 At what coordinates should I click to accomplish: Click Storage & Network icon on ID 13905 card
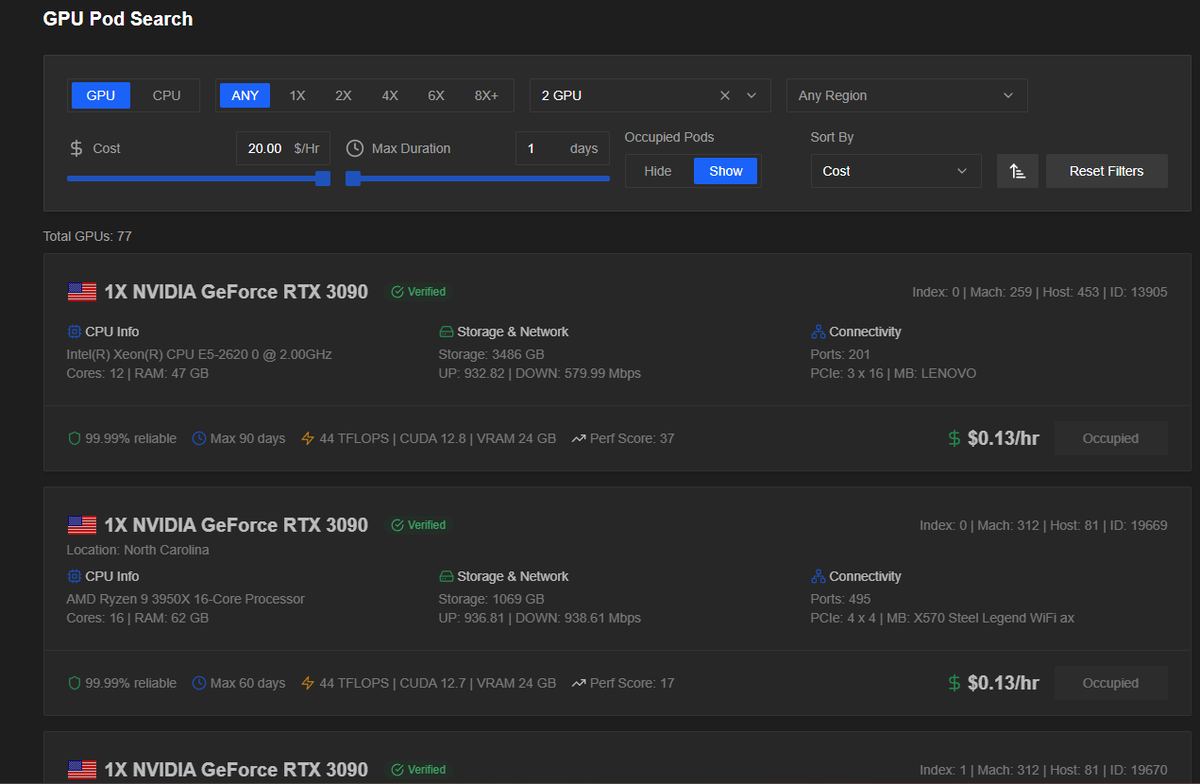(446, 331)
